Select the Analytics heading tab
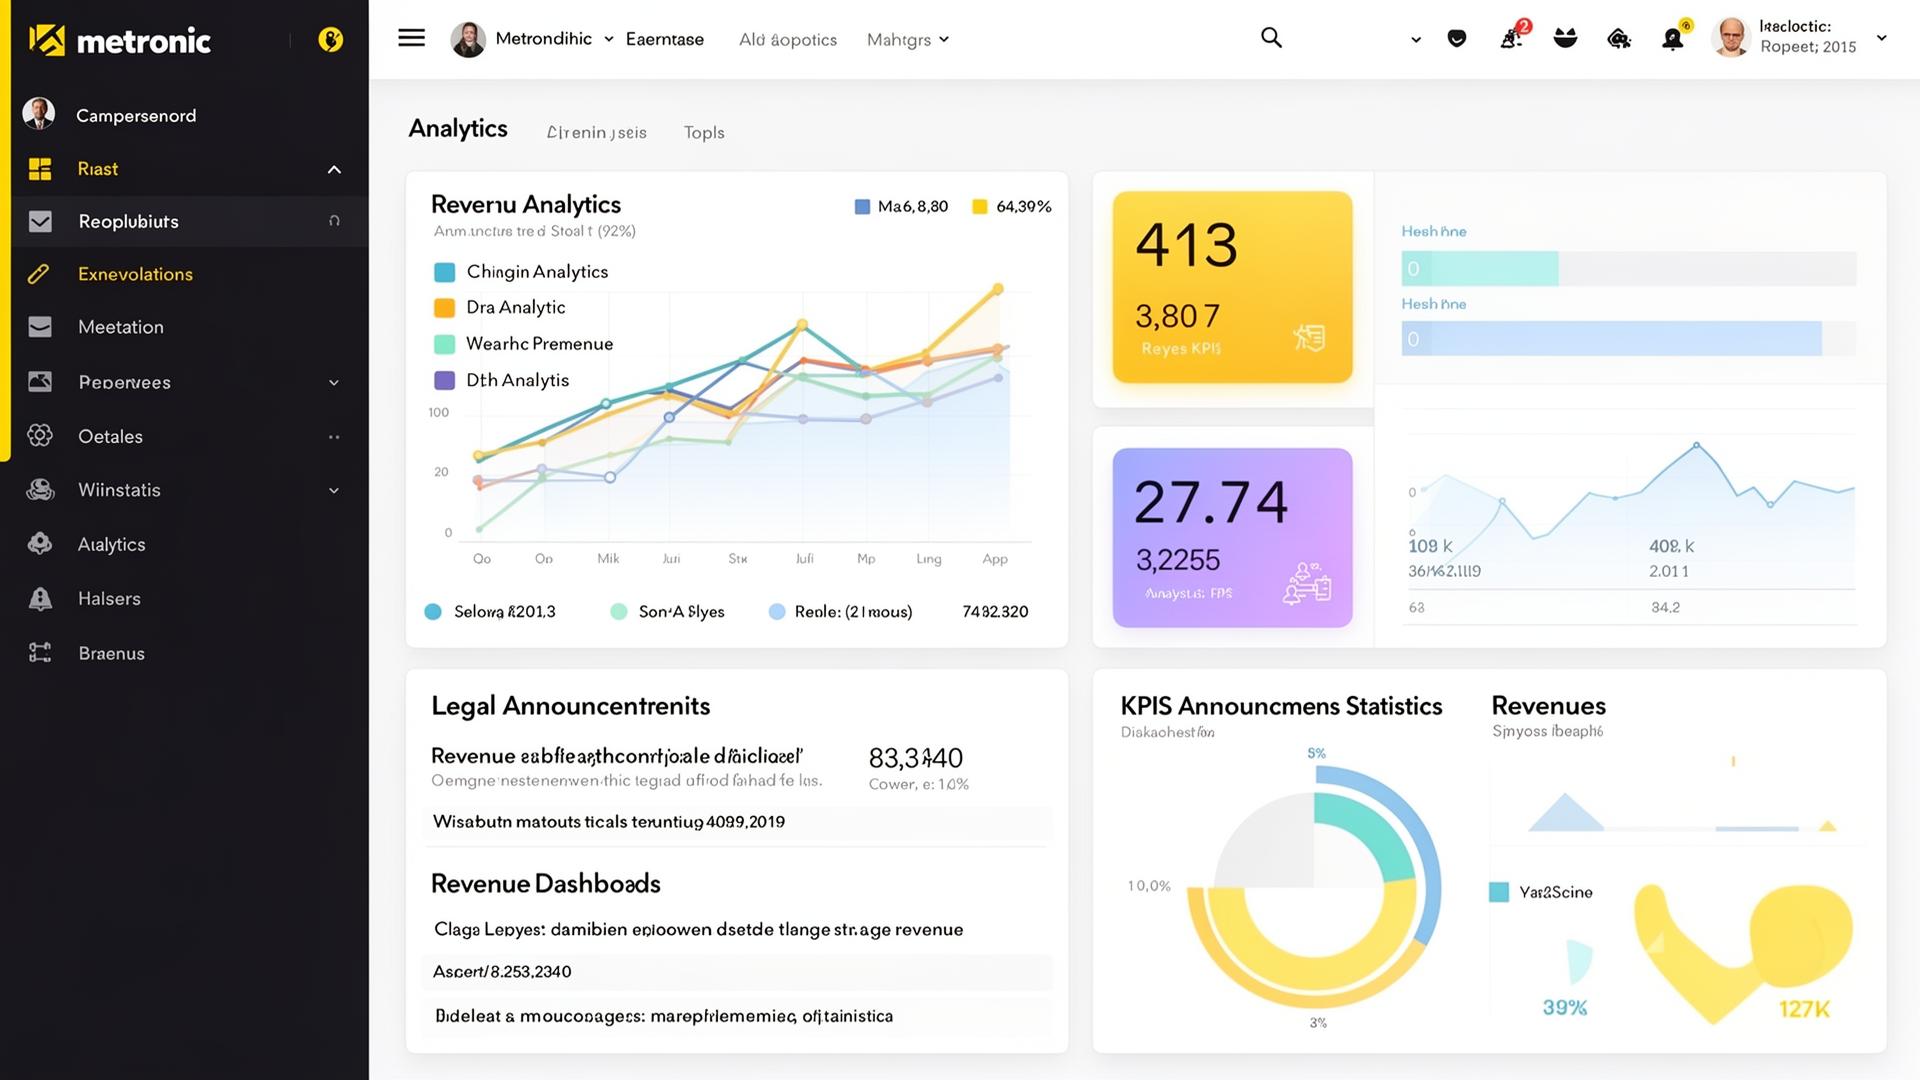 (457, 128)
